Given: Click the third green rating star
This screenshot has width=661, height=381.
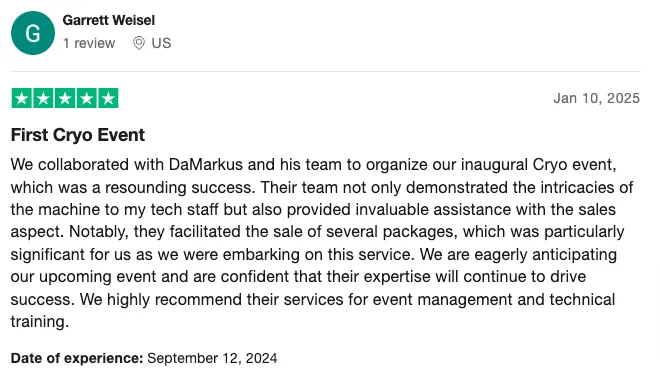Looking at the screenshot, I should (x=65, y=98).
